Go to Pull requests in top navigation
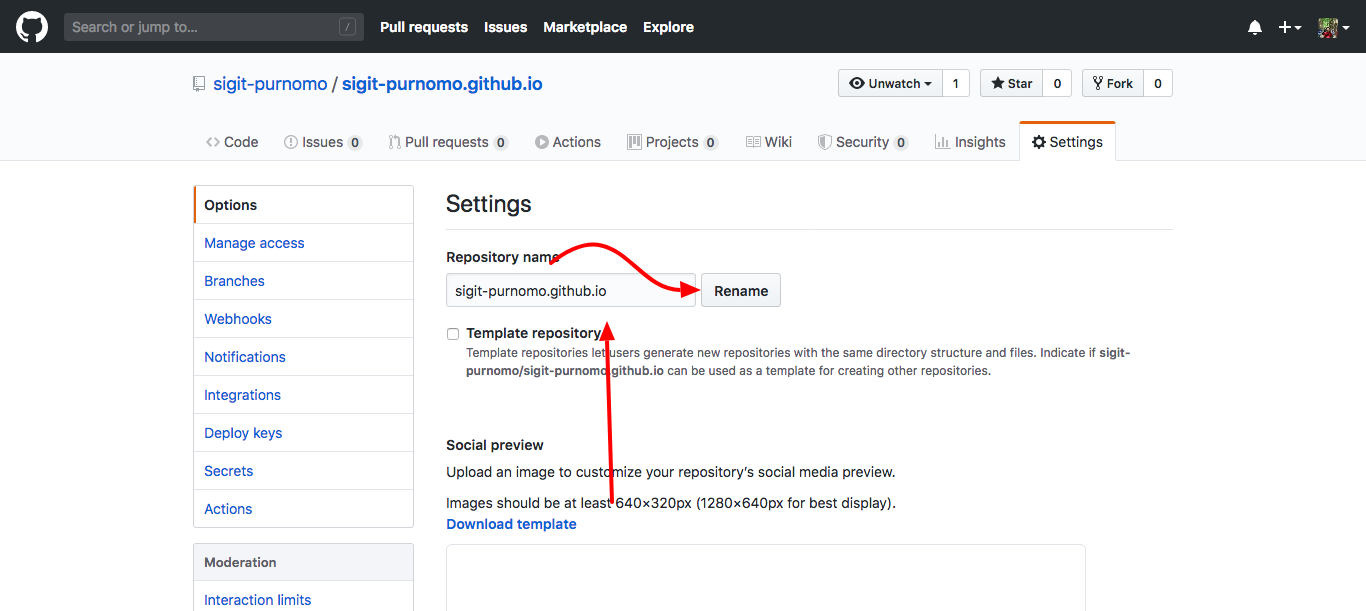The width and height of the screenshot is (1366, 611). [424, 27]
